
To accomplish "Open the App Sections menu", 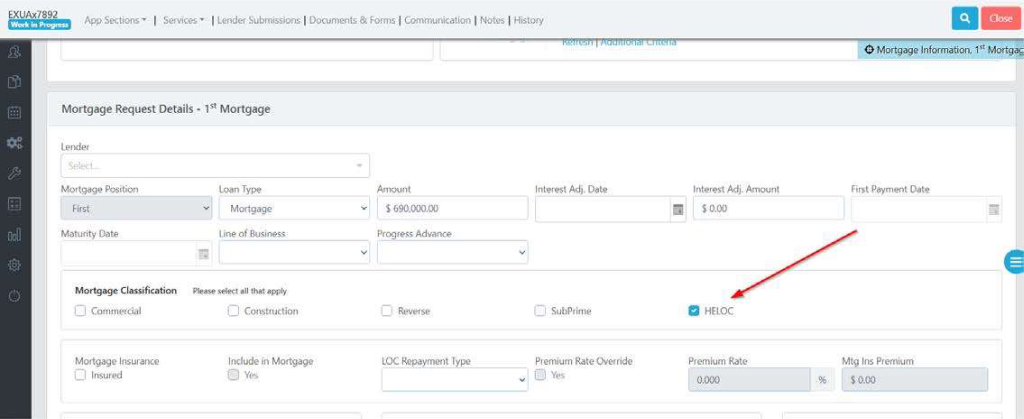I will pyautogui.click(x=115, y=20).
